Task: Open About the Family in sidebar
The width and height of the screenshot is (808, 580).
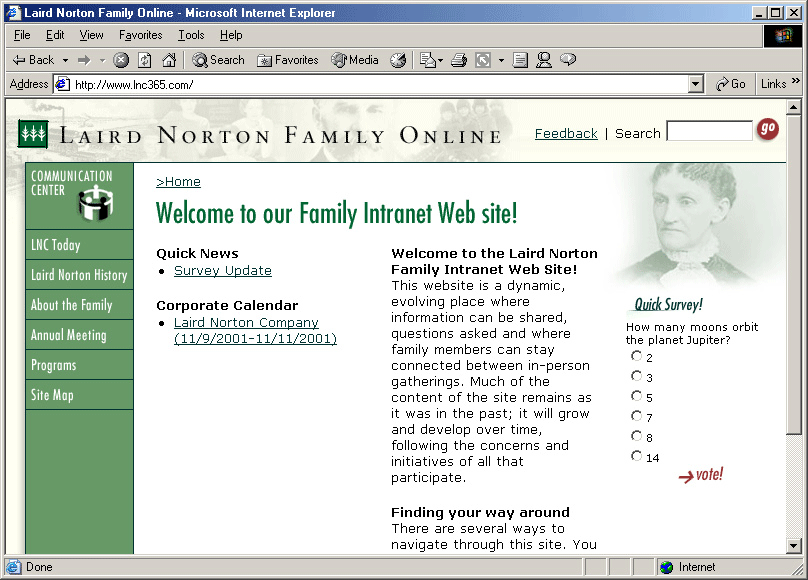Action: pos(79,304)
